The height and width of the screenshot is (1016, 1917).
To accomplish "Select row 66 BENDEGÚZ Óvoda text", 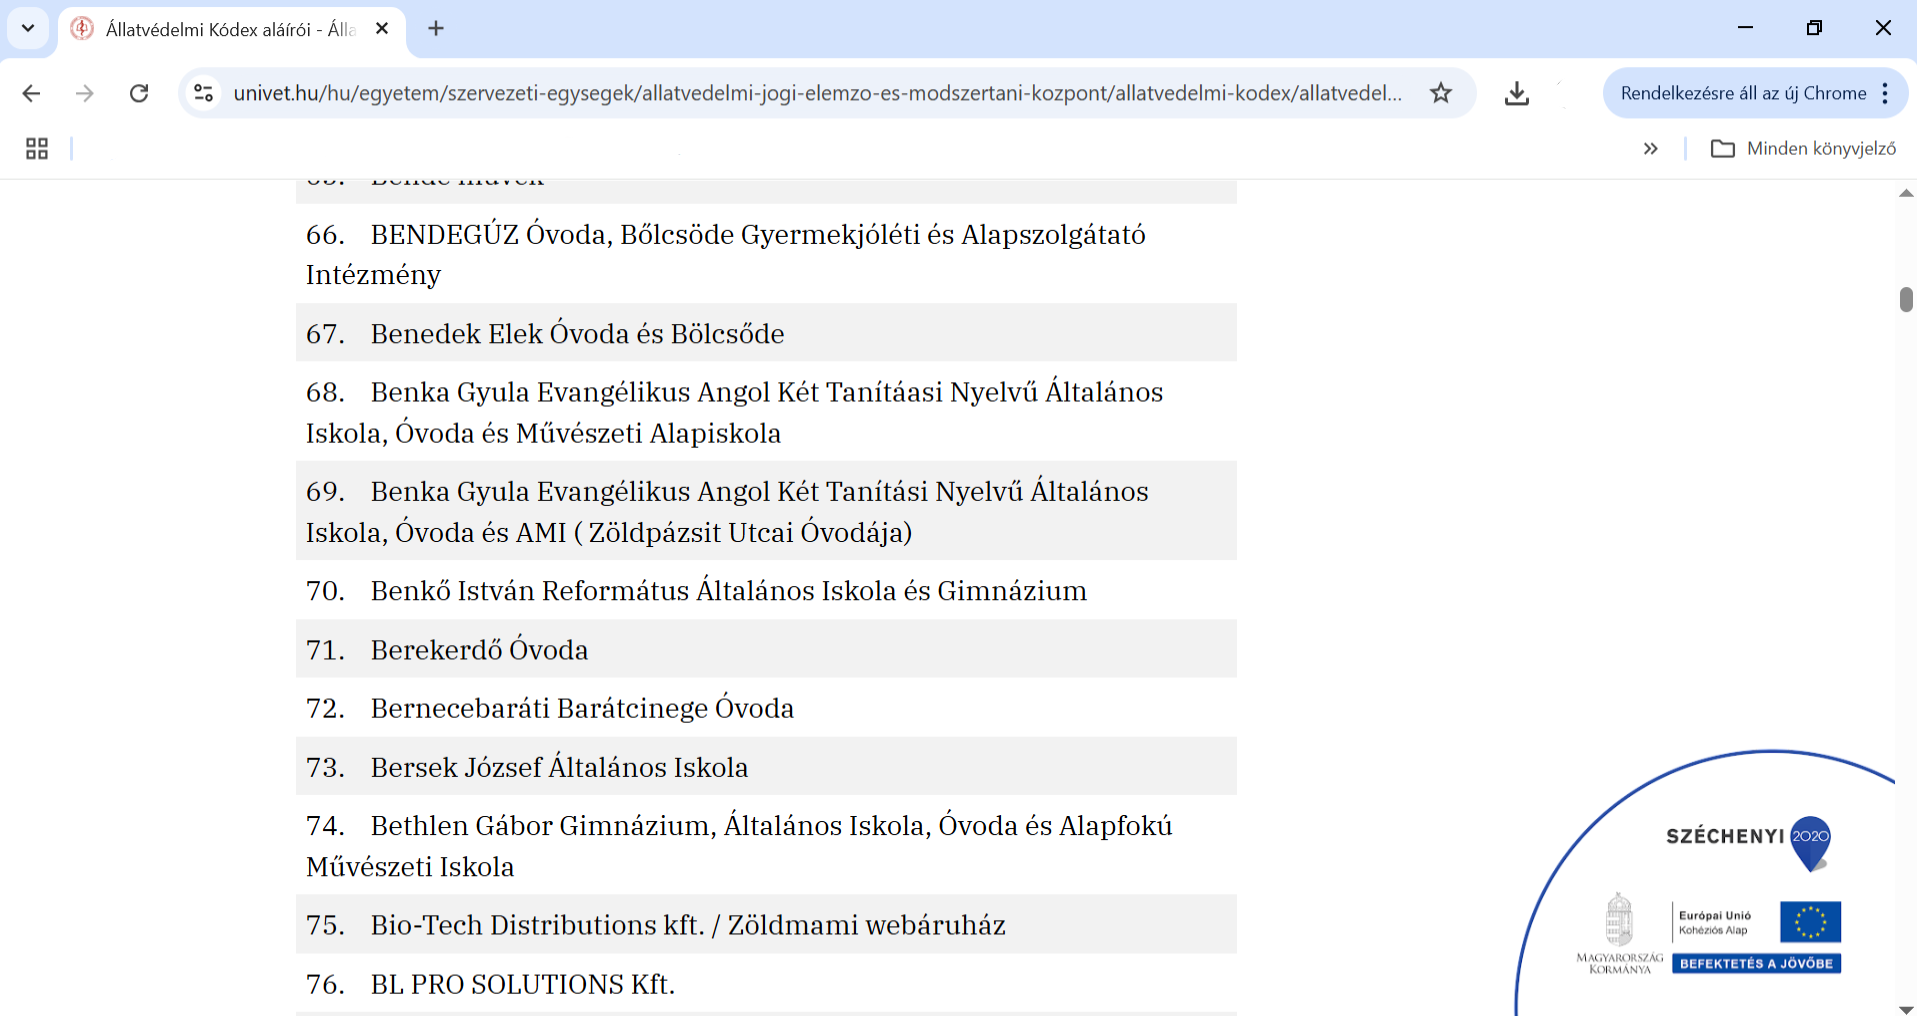I will click(x=766, y=254).
